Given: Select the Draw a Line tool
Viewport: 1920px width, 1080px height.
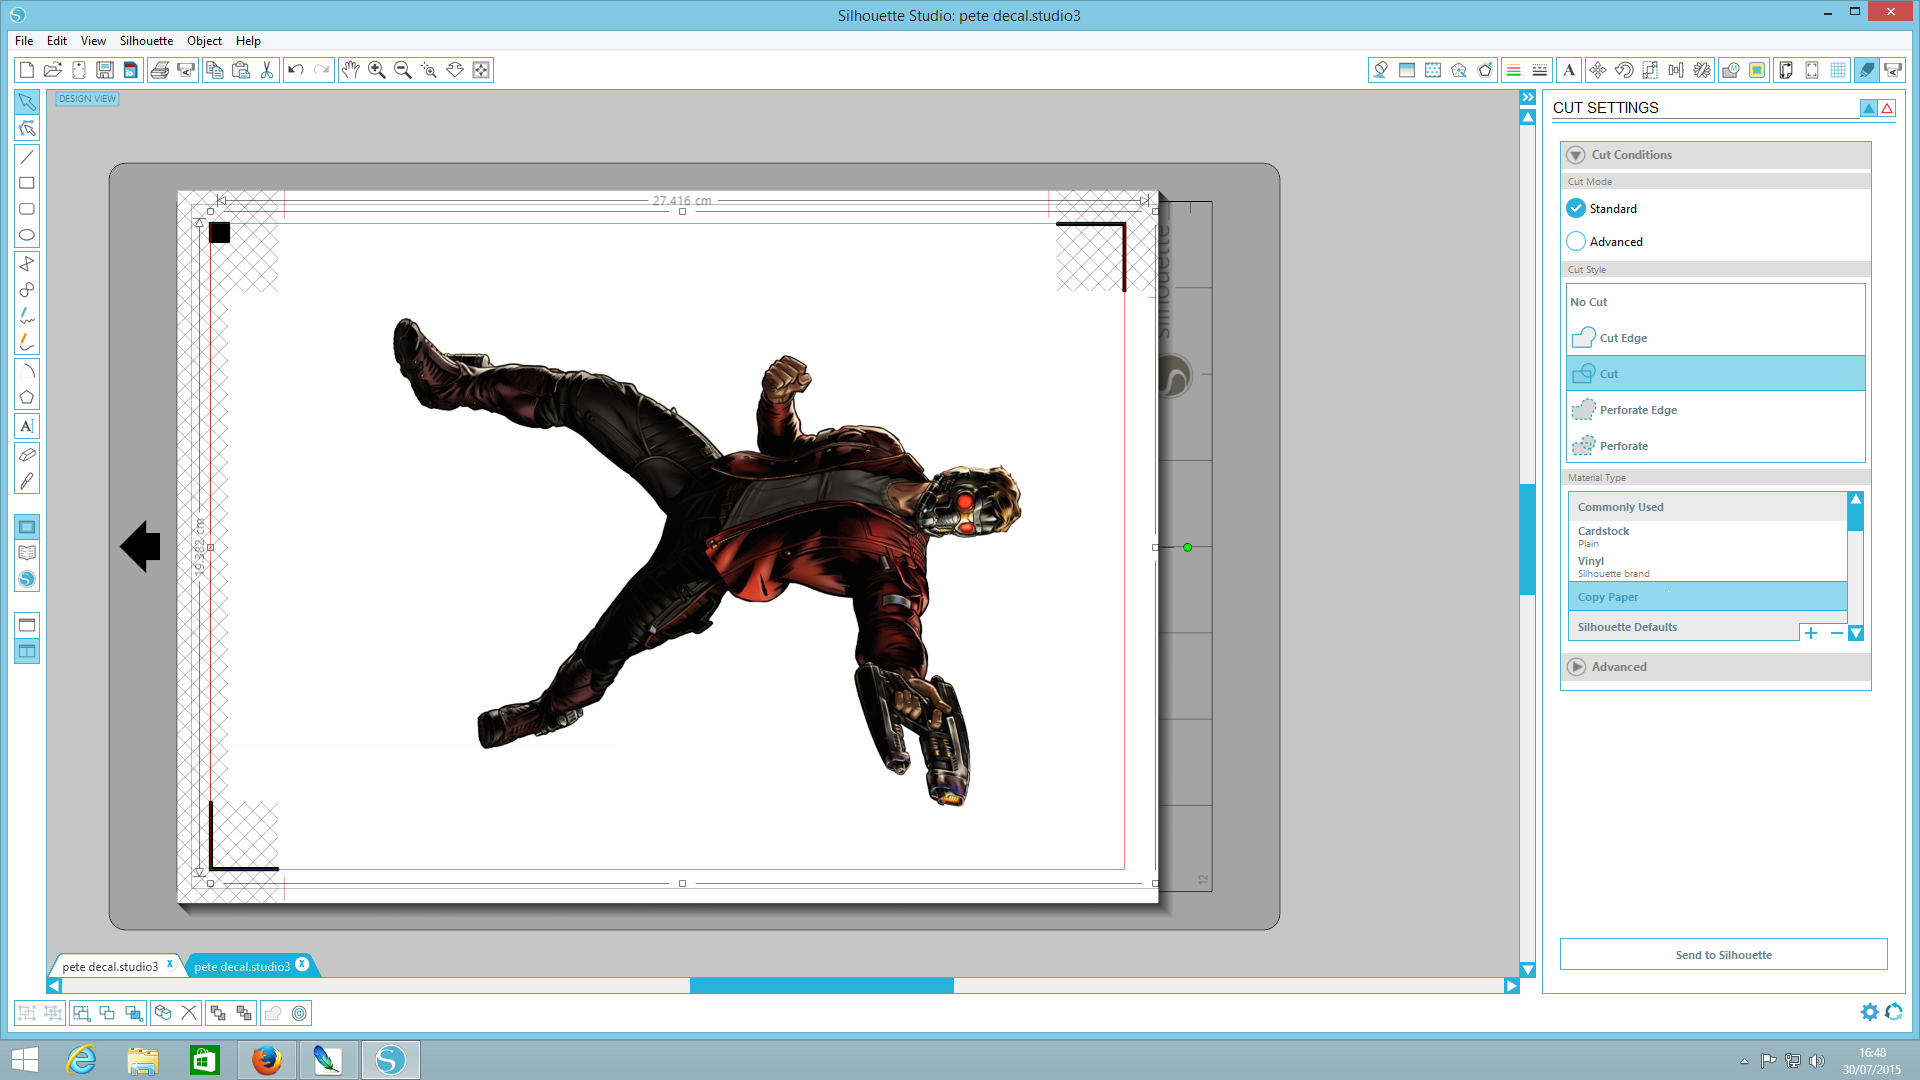Looking at the screenshot, I should tap(27, 156).
